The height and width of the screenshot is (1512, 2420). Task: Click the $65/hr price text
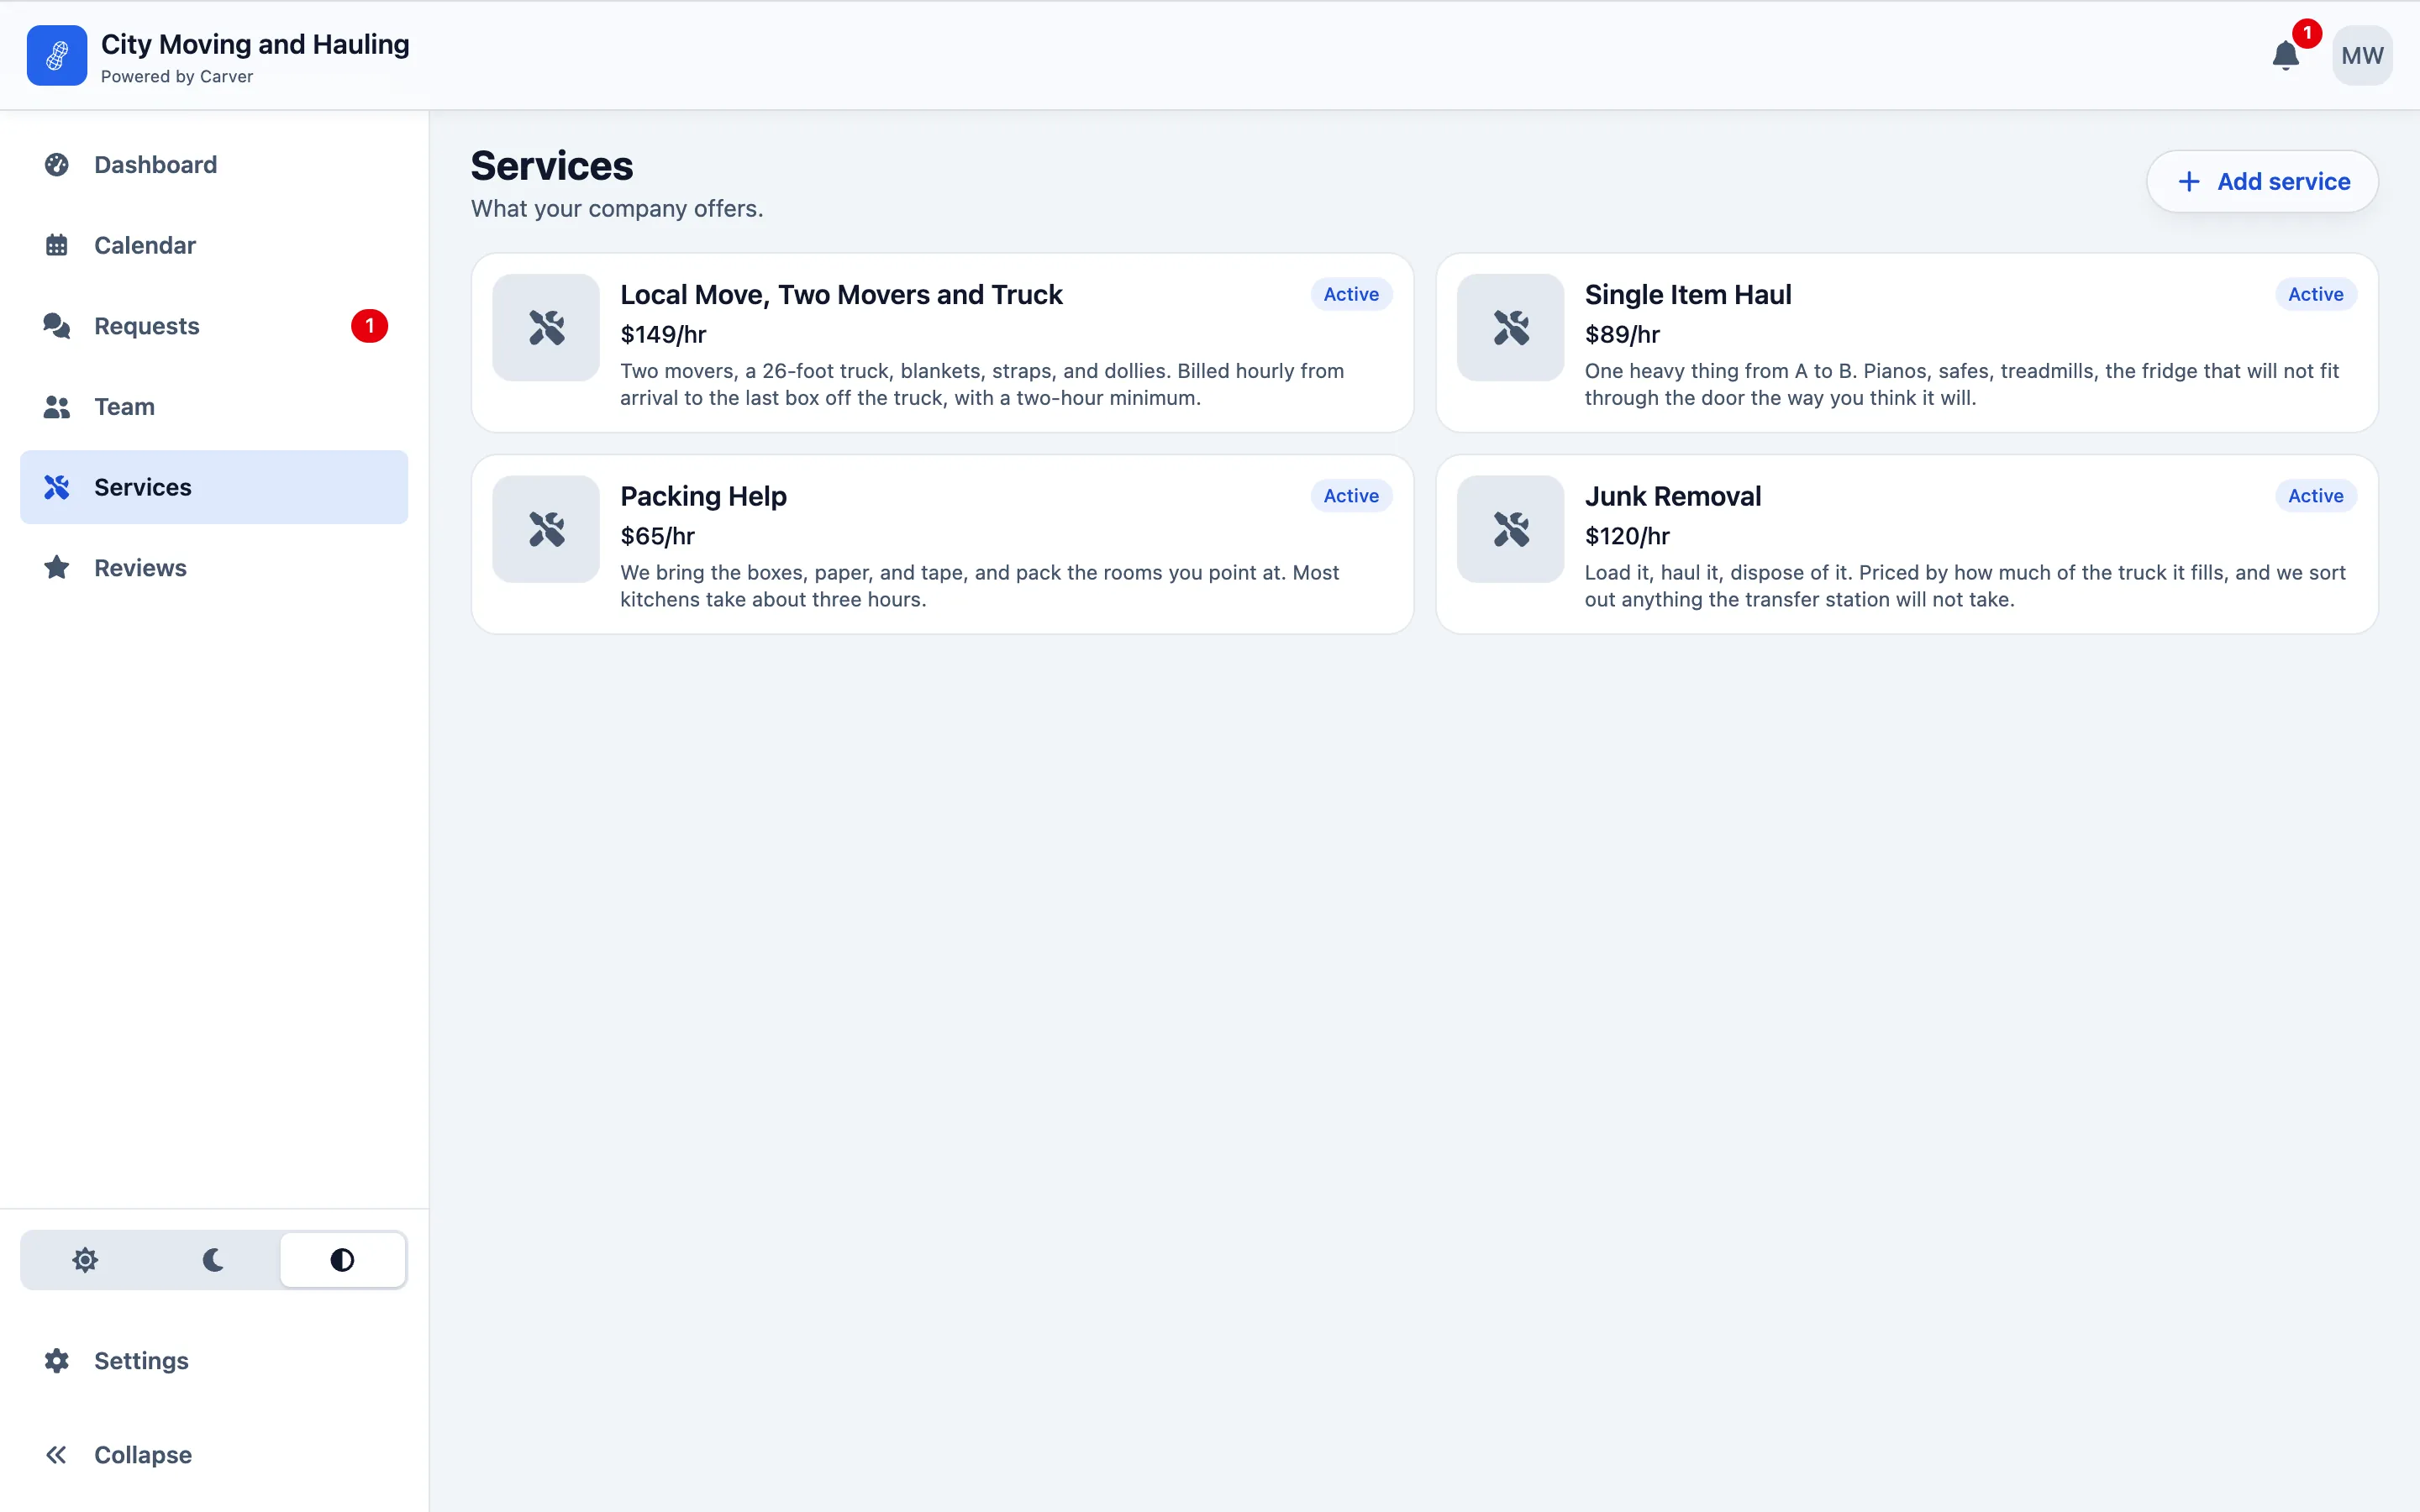coord(657,537)
